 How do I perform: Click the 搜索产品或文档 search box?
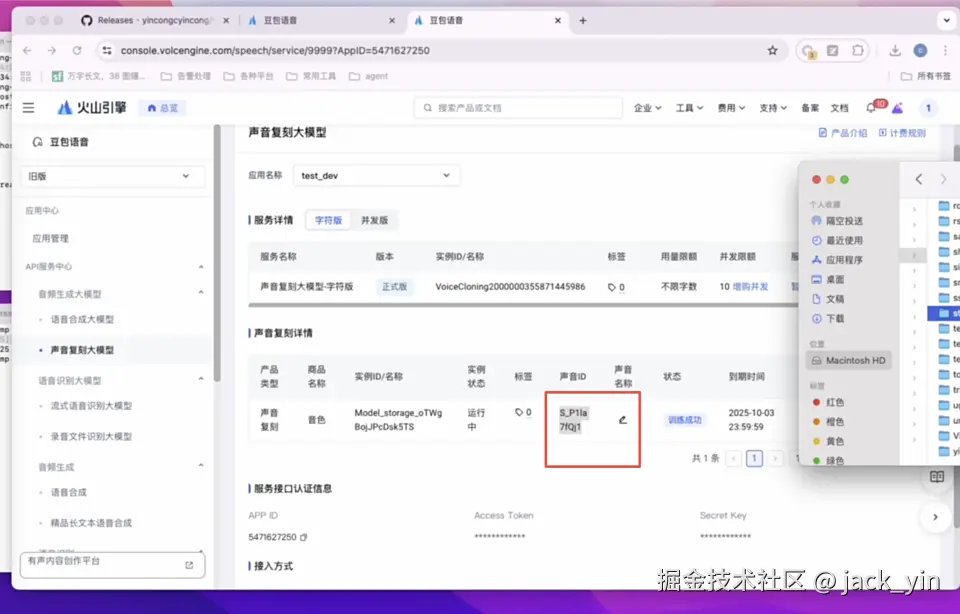(518, 108)
